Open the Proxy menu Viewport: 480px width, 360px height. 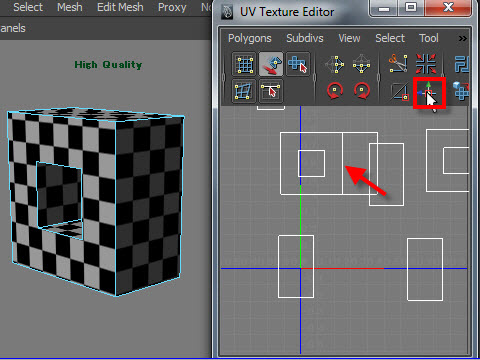[x=172, y=7]
